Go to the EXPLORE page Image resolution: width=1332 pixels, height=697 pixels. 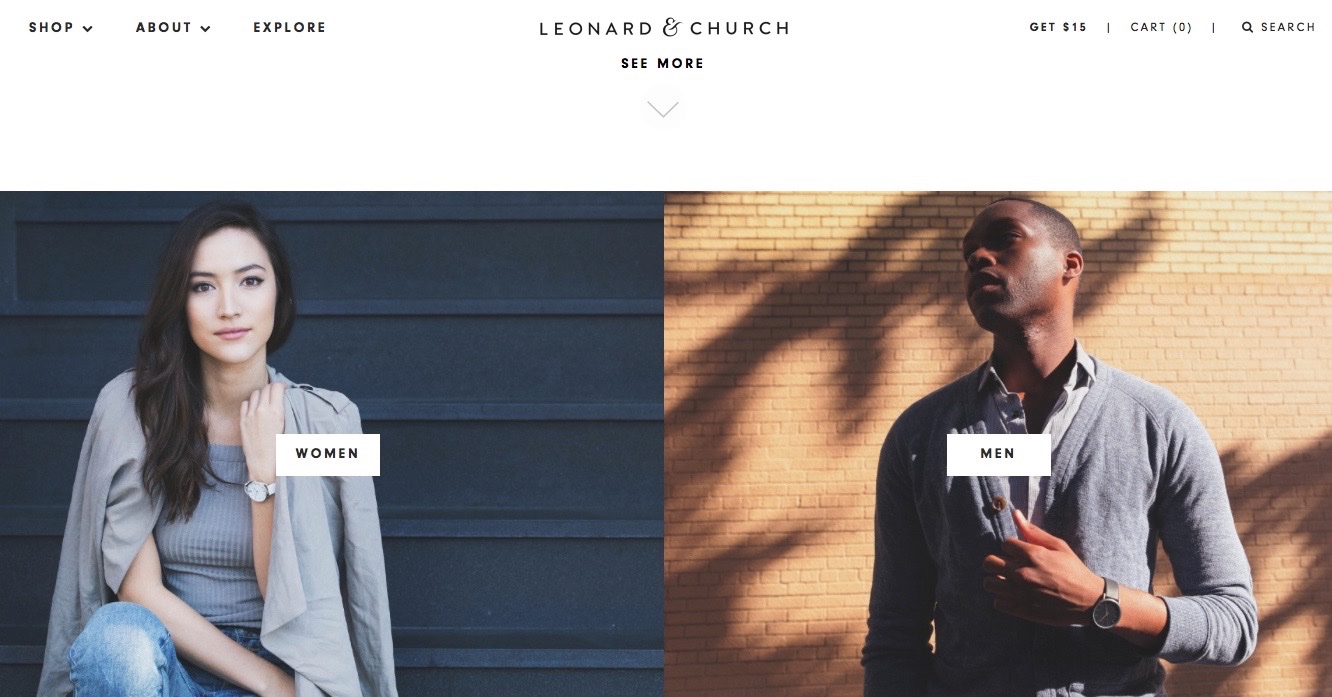point(290,27)
